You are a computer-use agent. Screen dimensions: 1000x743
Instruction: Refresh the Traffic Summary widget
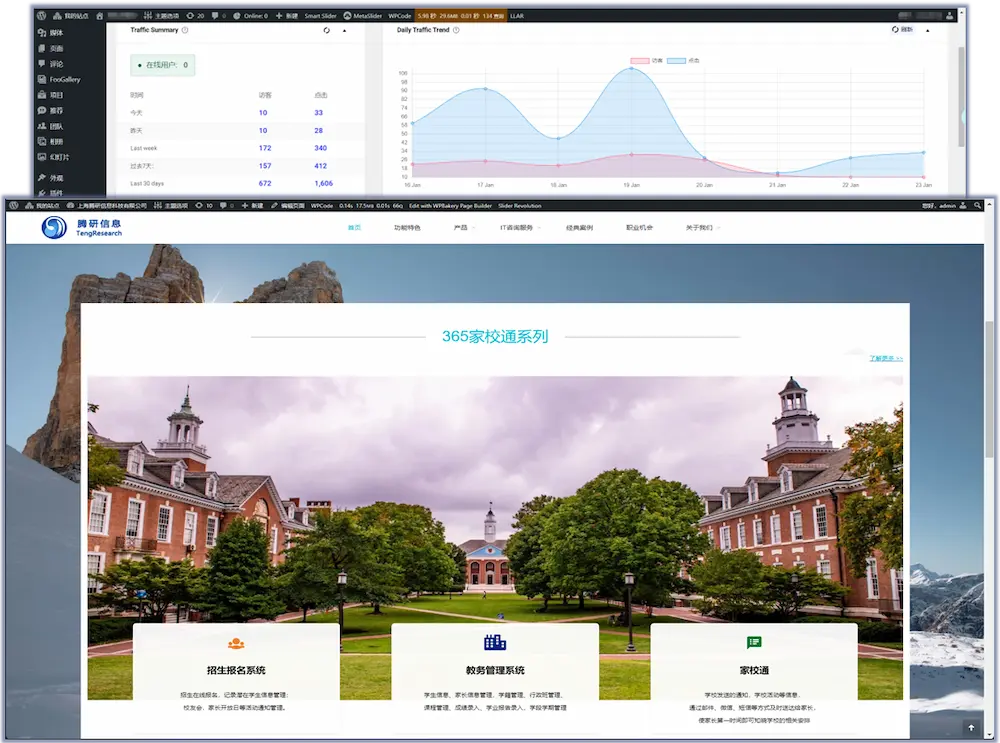pyautogui.click(x=326, y=30)
